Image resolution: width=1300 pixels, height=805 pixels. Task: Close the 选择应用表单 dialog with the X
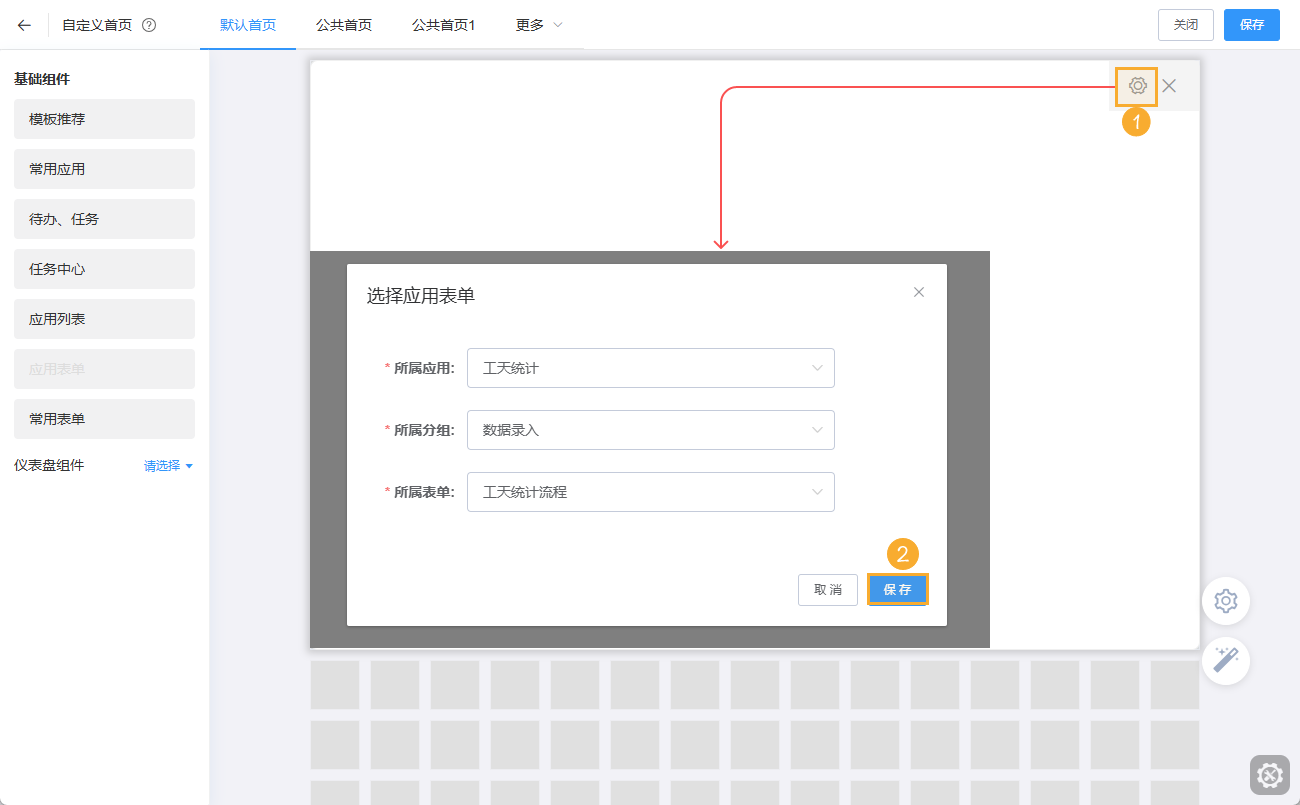pos(918,291)
